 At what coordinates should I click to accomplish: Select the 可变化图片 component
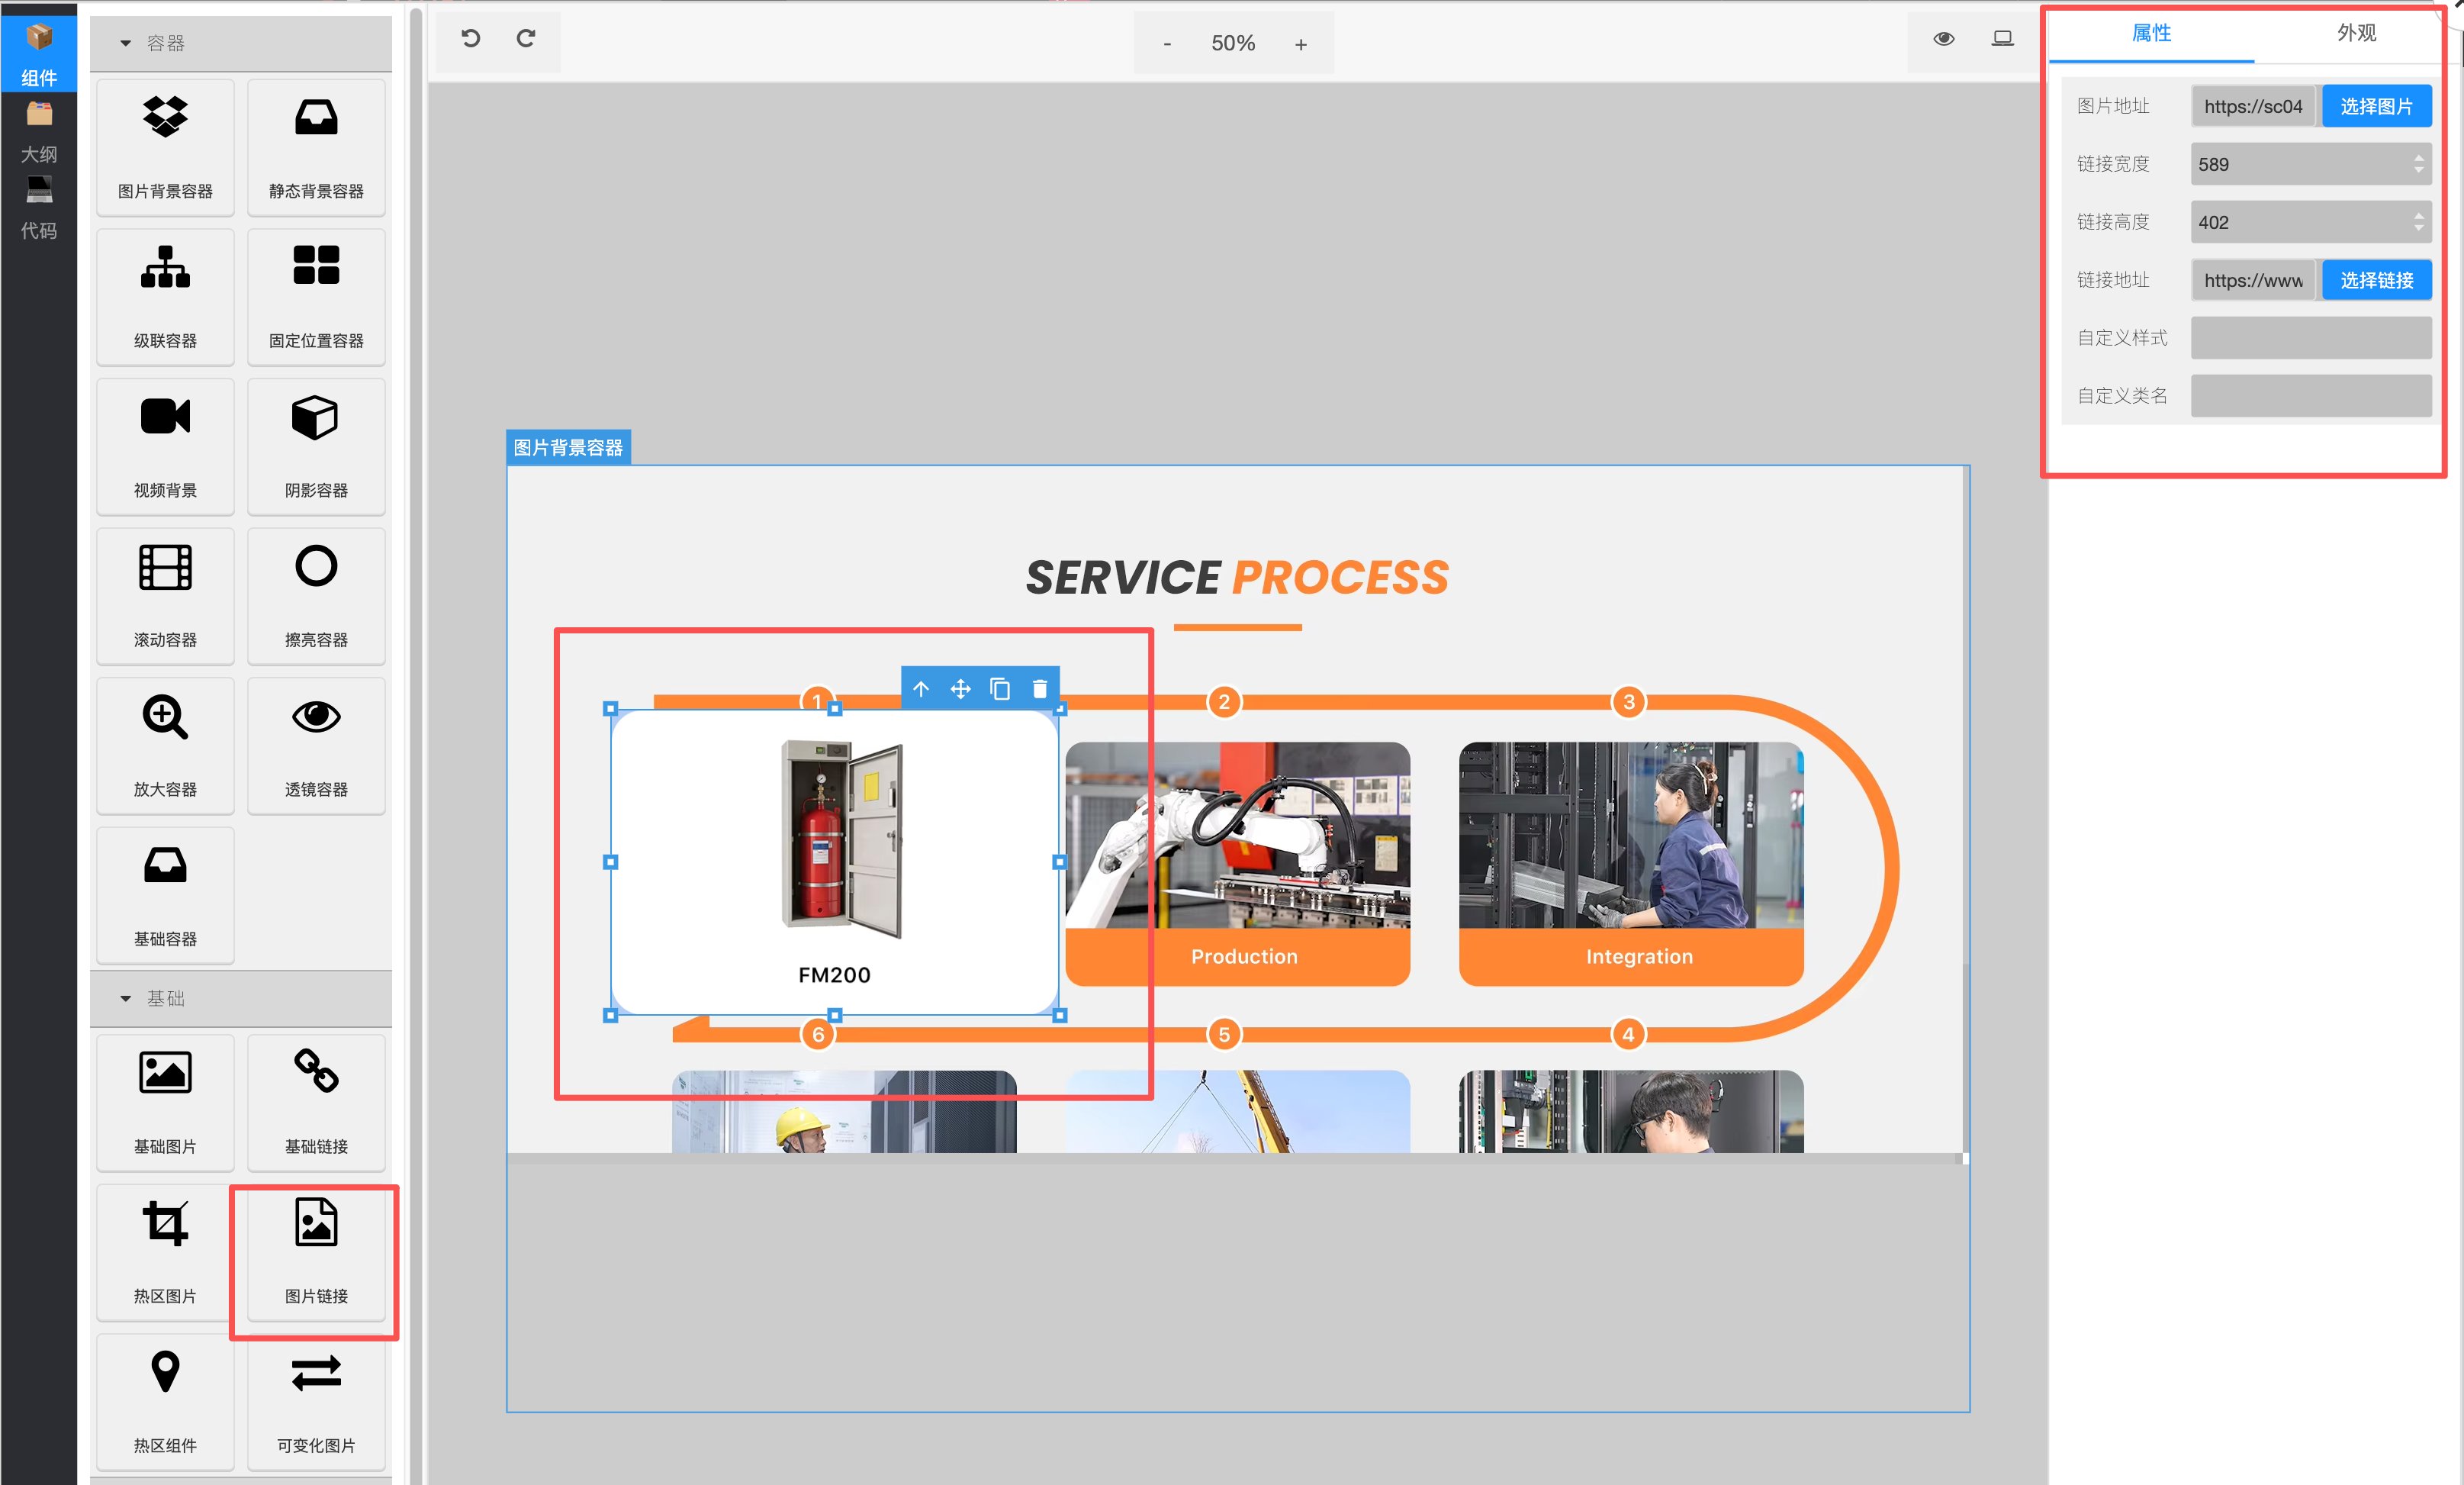pyautogui.click(x=316, y=1401)
